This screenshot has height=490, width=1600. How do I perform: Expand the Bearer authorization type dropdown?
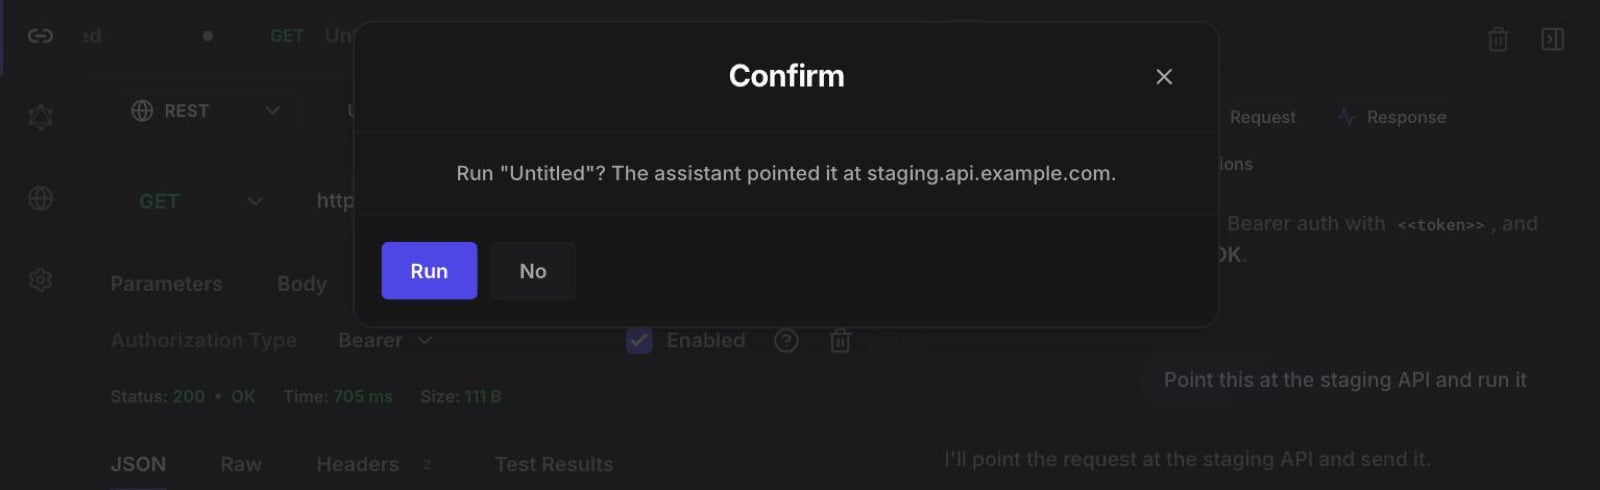click(385, 341)
